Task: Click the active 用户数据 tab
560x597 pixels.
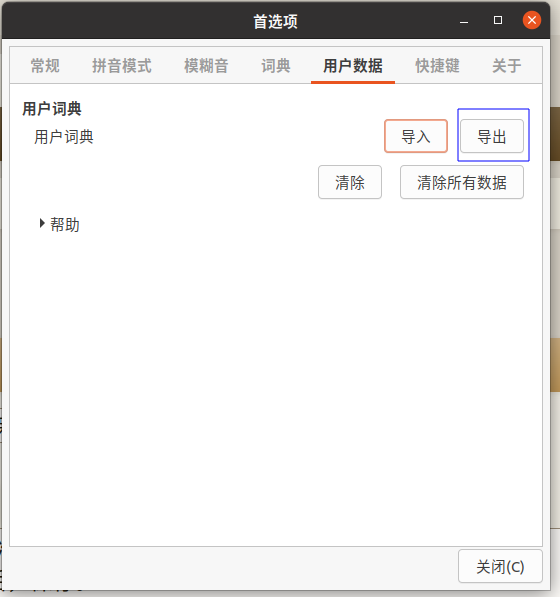Action: [x=353, y=65]
